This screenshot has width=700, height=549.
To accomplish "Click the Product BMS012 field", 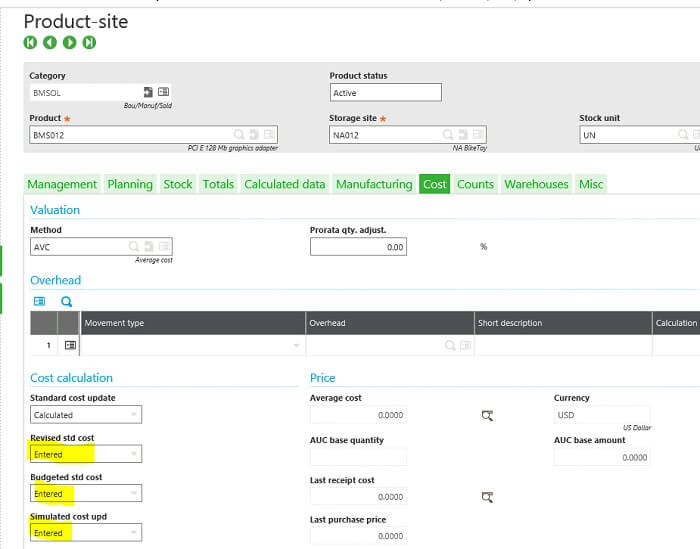I will pos(154,135).
